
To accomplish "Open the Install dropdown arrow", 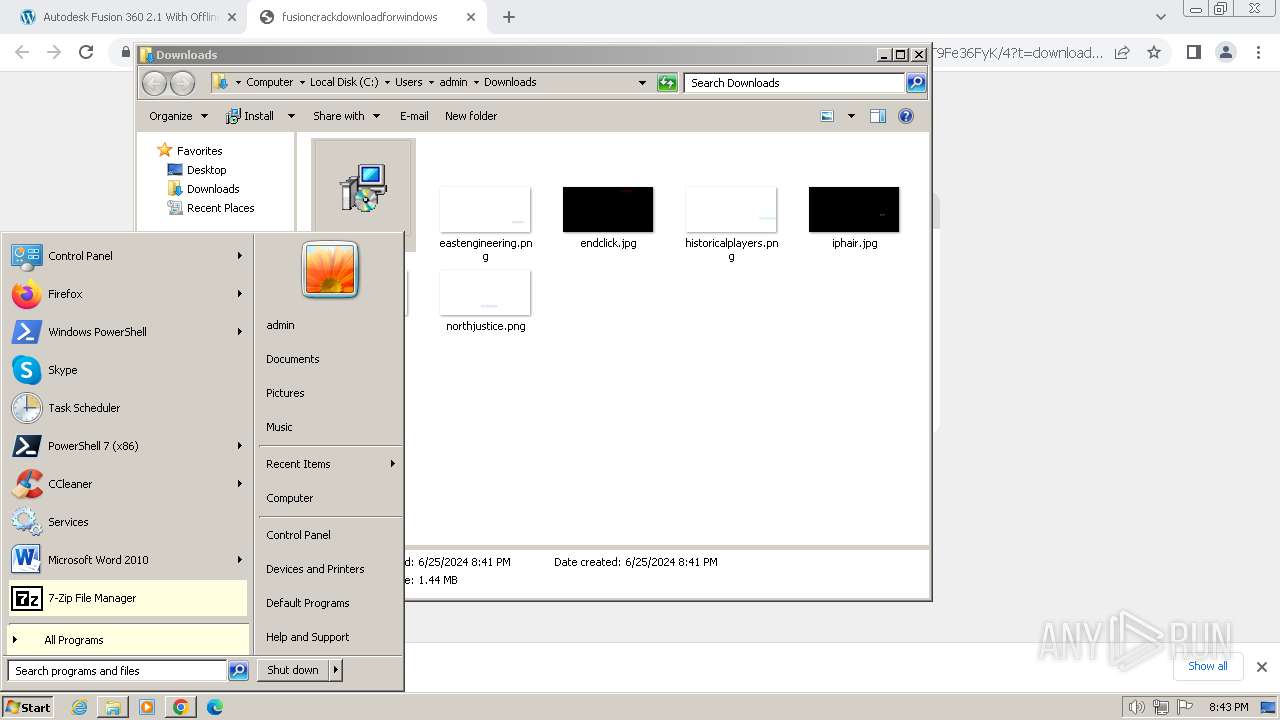I will pyautogui.click(x=291, y=116).
